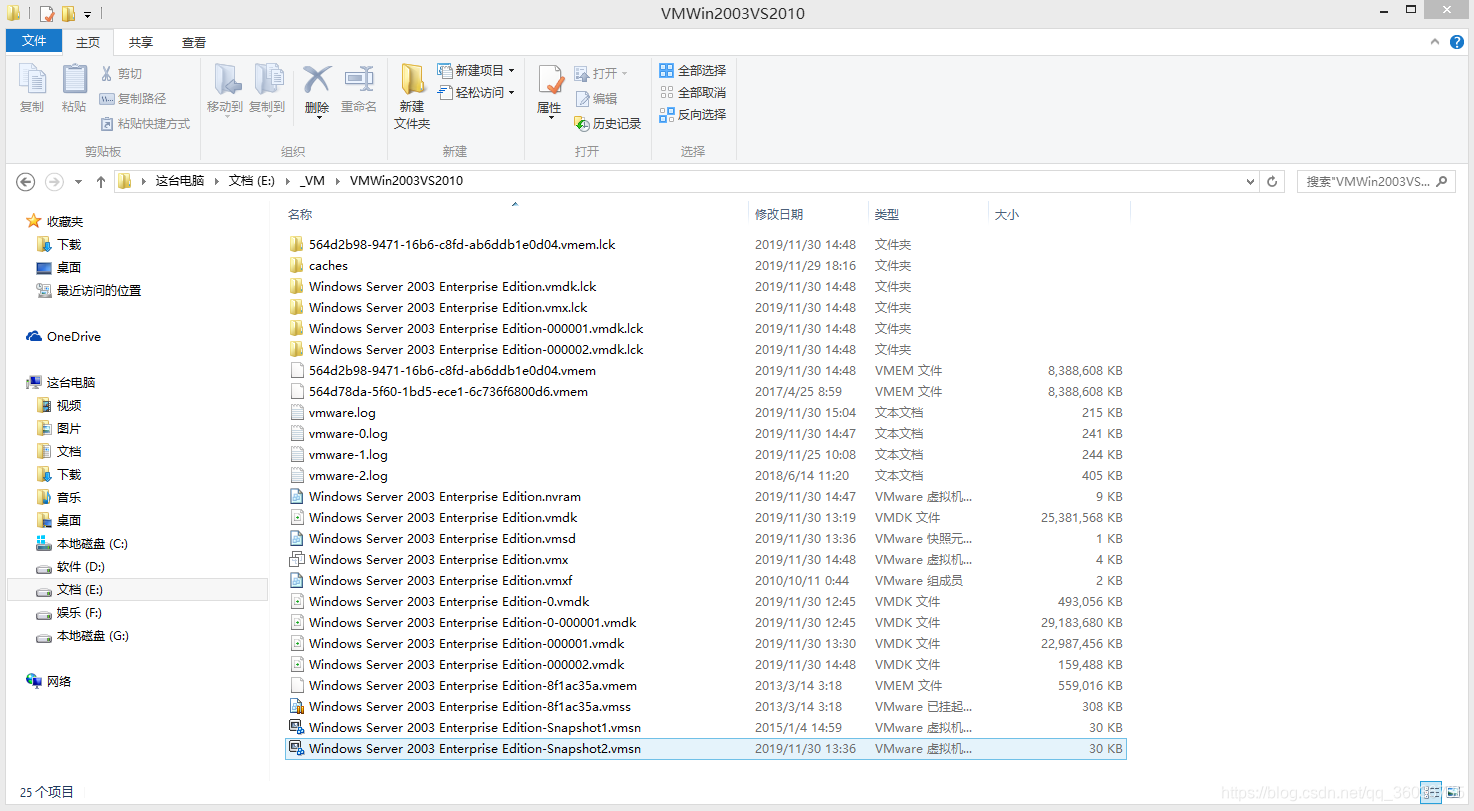Click the Copy icon in ribbon
The height and width of the screenshot is (811, 1474).
32,80
